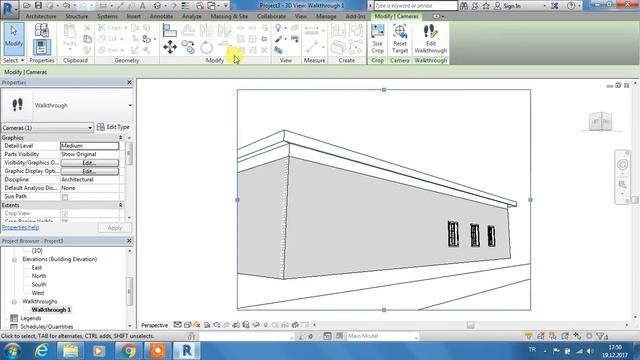Open Windows Explorer folder on taskbar

click(x=70, y=351)
